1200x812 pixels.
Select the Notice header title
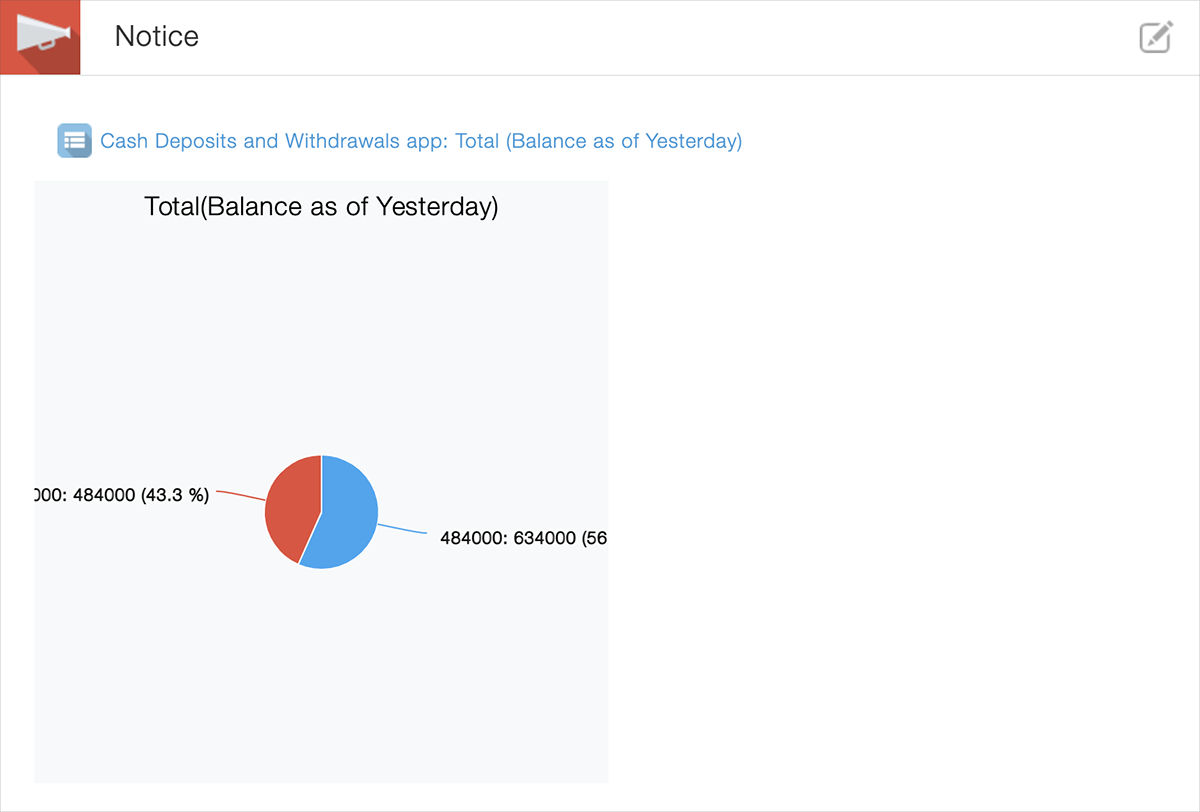(156, 36)
